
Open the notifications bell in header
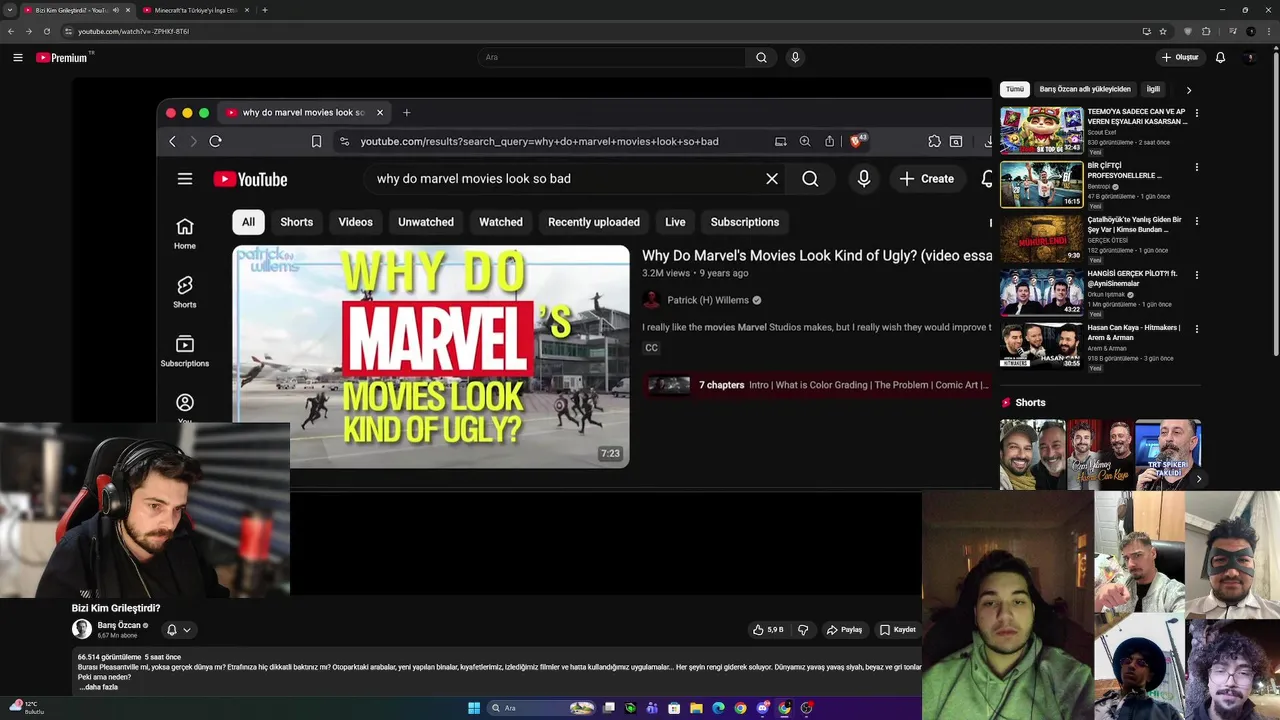pos(1220,57)
